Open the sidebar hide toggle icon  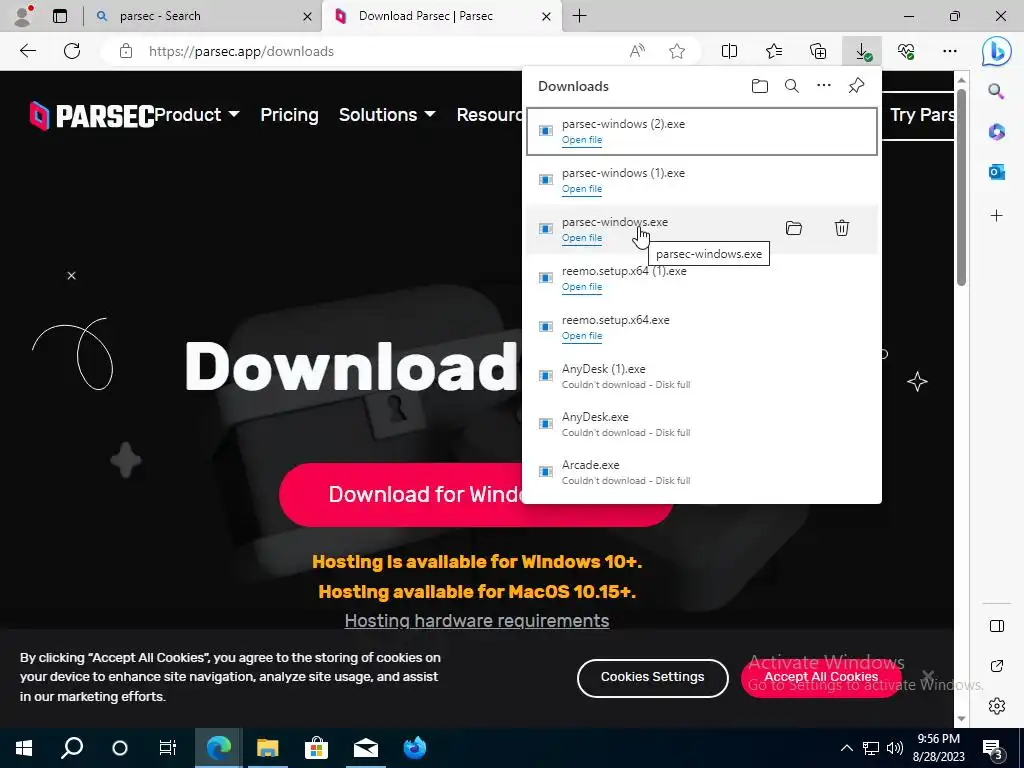click(x=997, y=626)
